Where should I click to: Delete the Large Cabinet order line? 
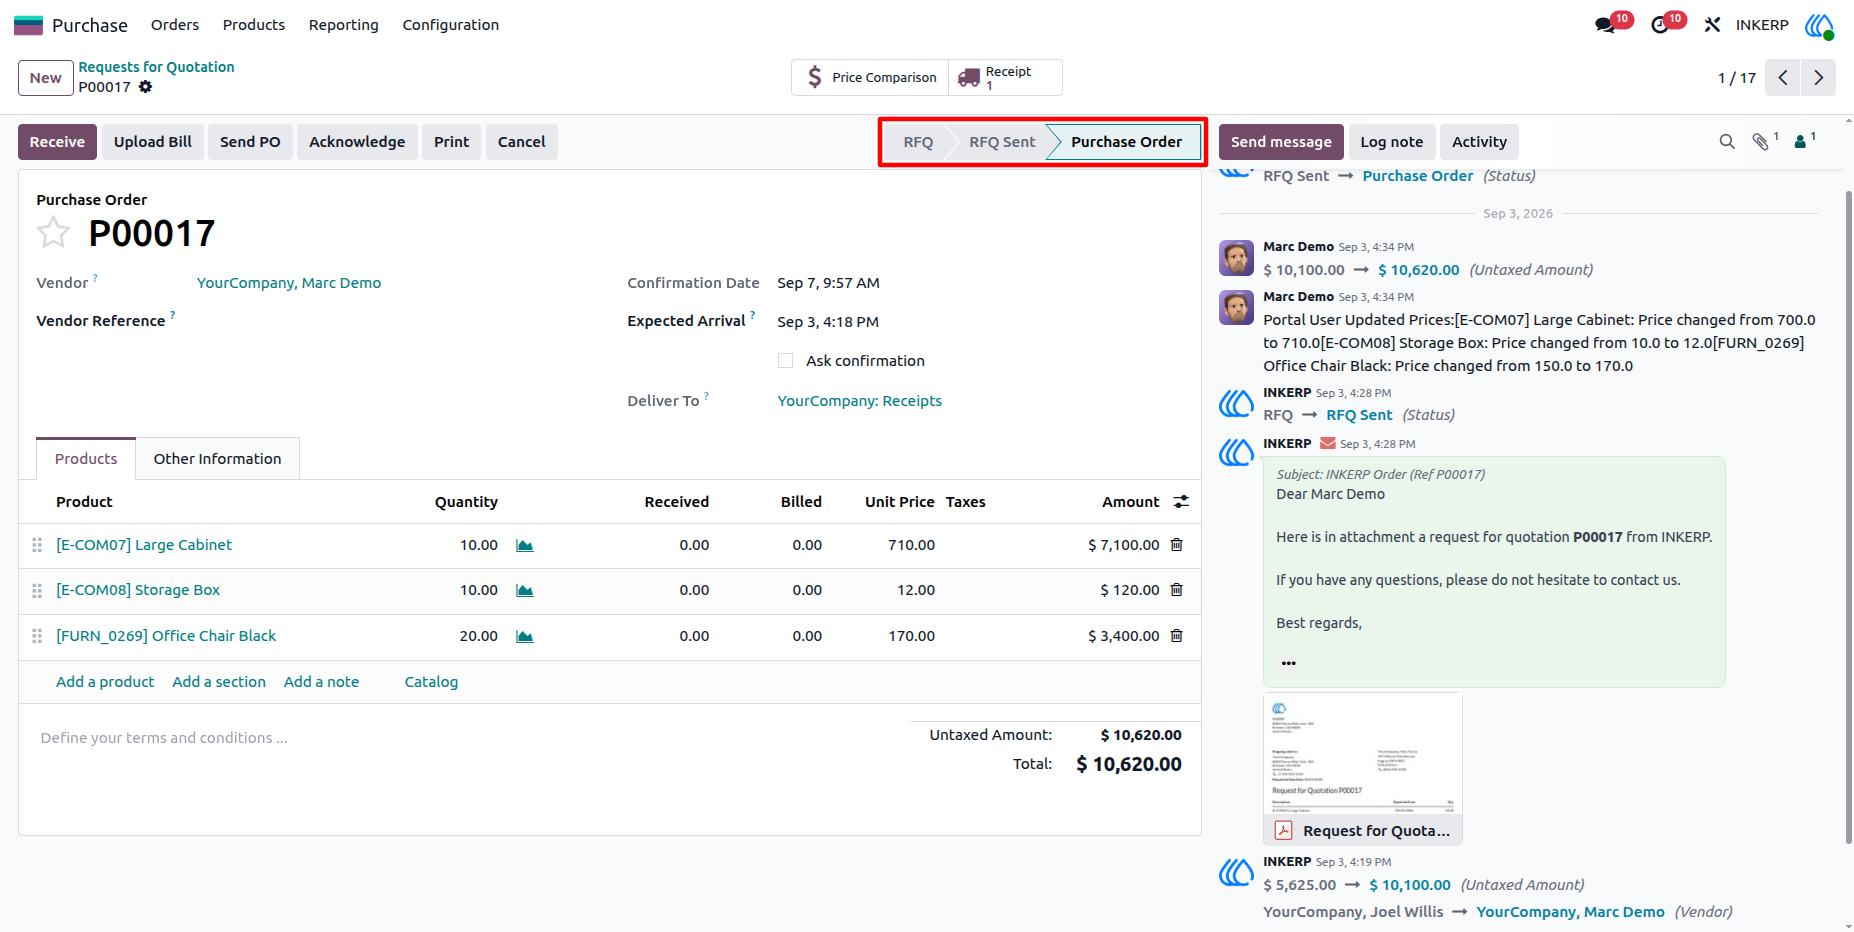[1177, 545]
